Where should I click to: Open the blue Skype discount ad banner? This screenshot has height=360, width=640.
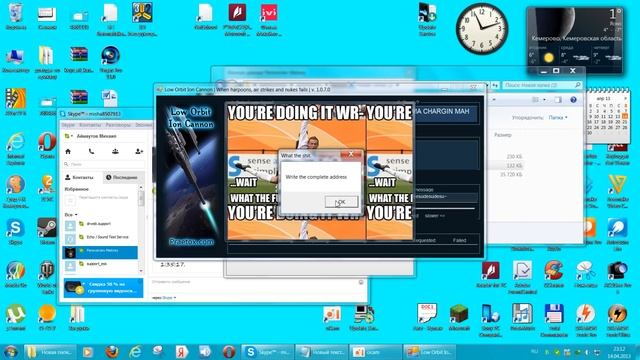pyautogui.click(x=103, y=288)
